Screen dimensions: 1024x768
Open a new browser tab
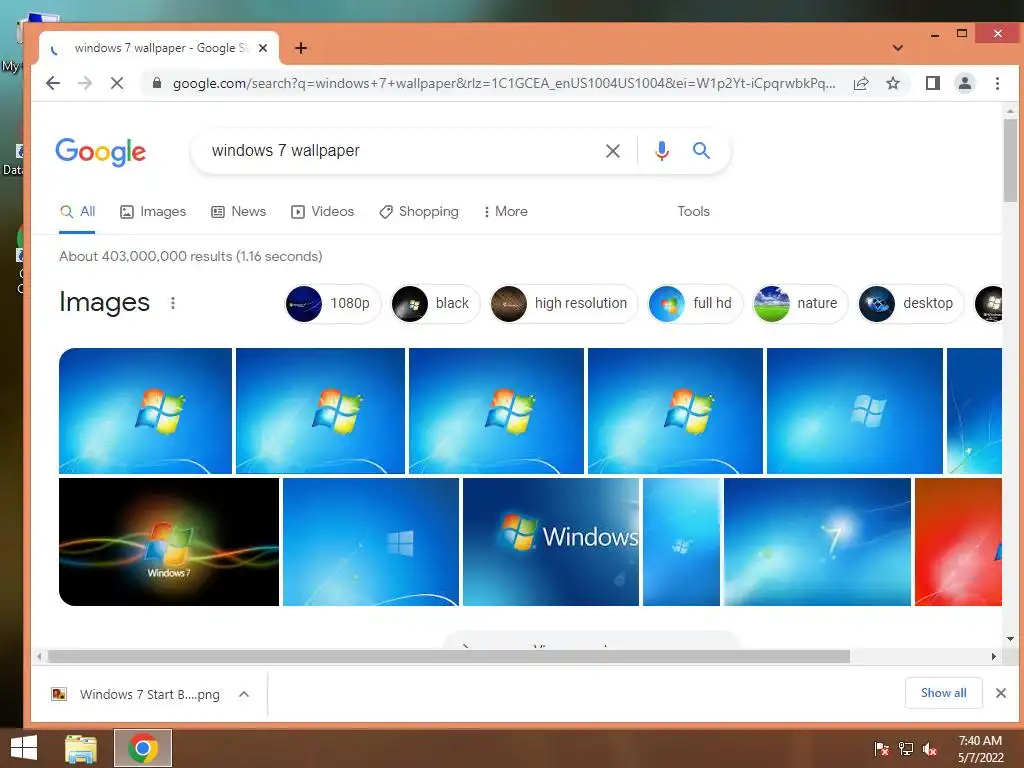pos(300,48)
